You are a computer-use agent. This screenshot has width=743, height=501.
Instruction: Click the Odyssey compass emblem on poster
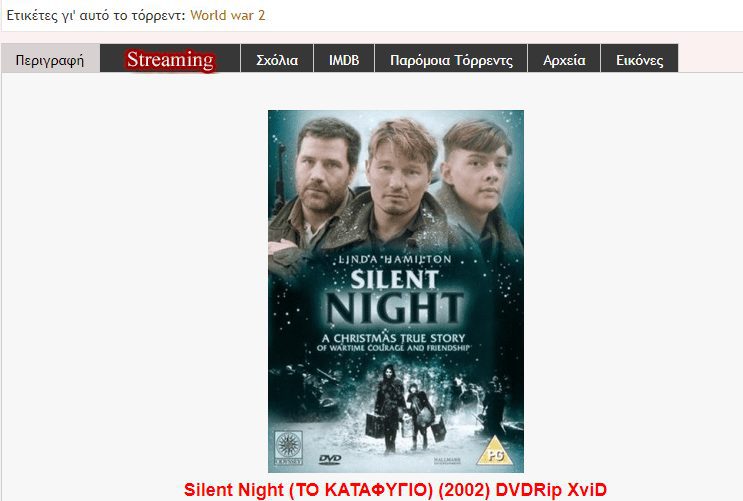pyautogui.click(x=288, y=447)
